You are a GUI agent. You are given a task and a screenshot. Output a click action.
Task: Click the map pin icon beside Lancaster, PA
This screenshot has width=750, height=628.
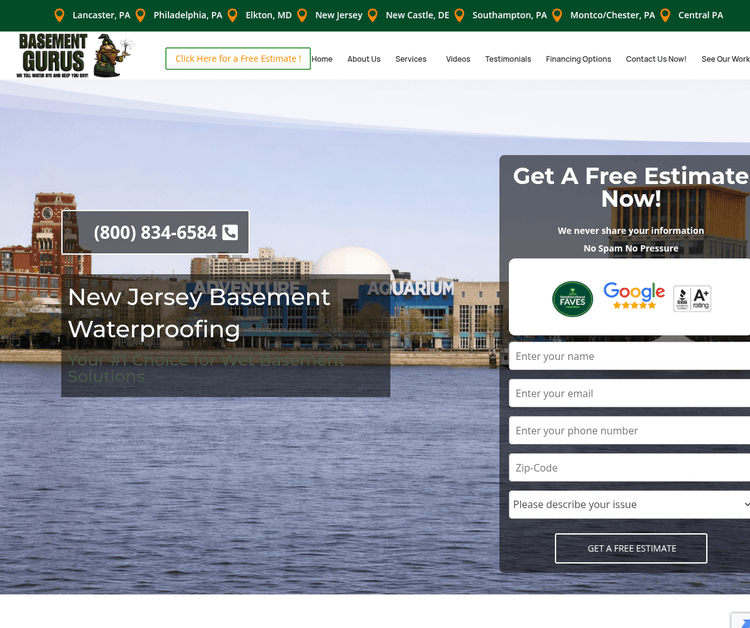59,15
